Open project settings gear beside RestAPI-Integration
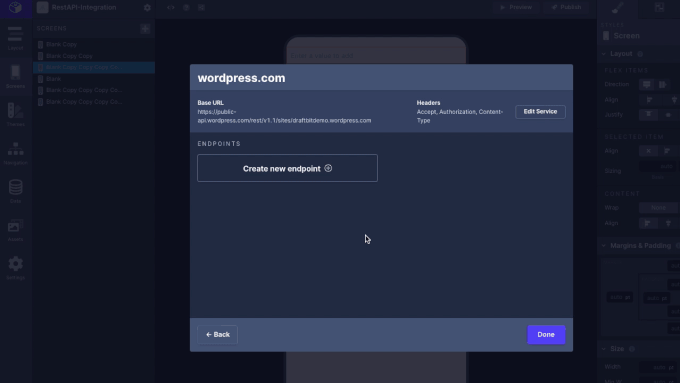This screenshot has width=680, height=383. pos(147,8)
